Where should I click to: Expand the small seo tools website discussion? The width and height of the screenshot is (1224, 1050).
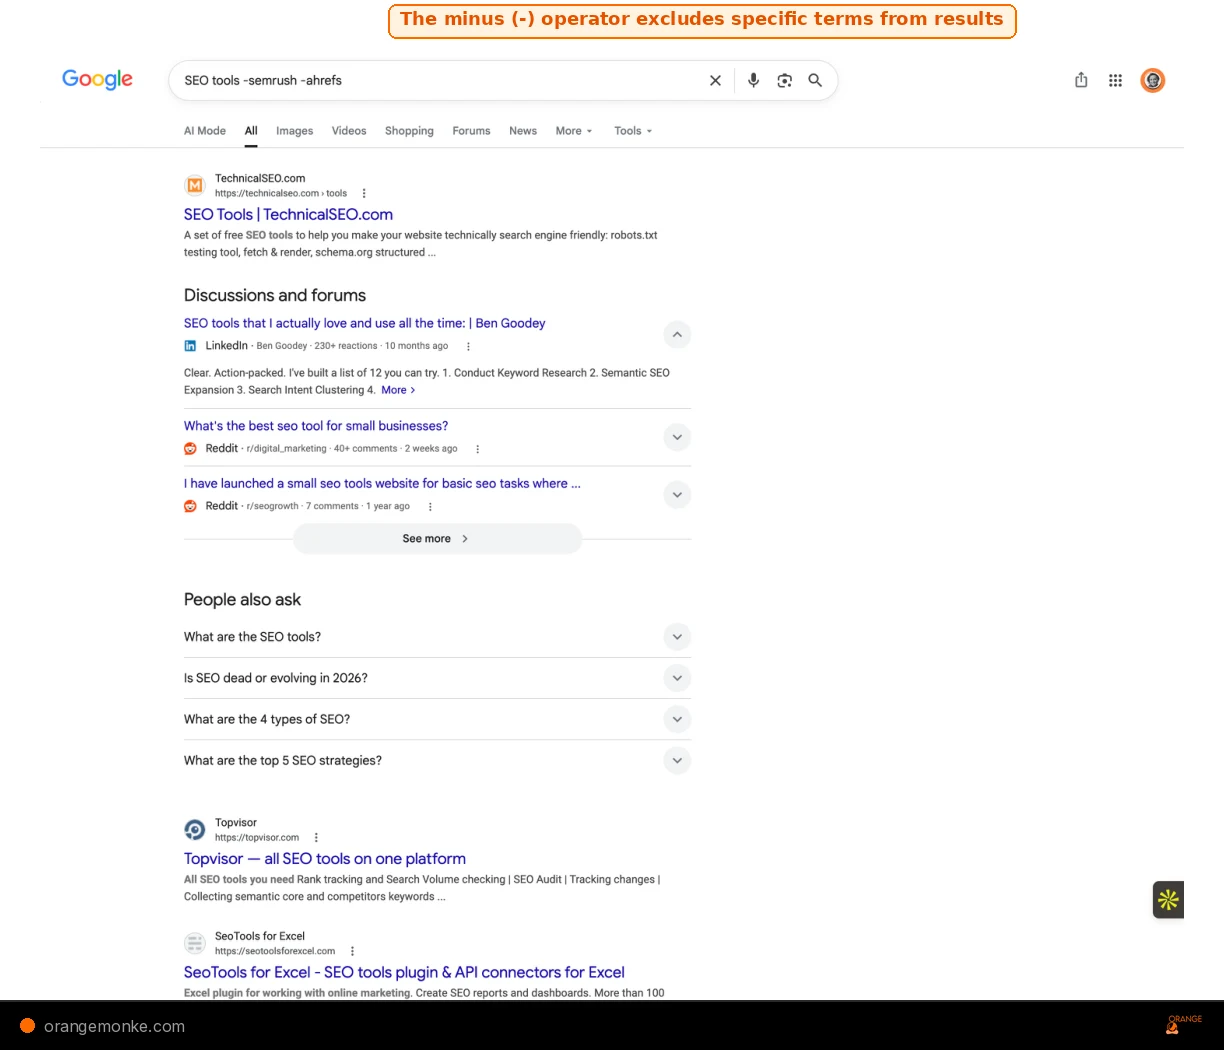point(677,495)
